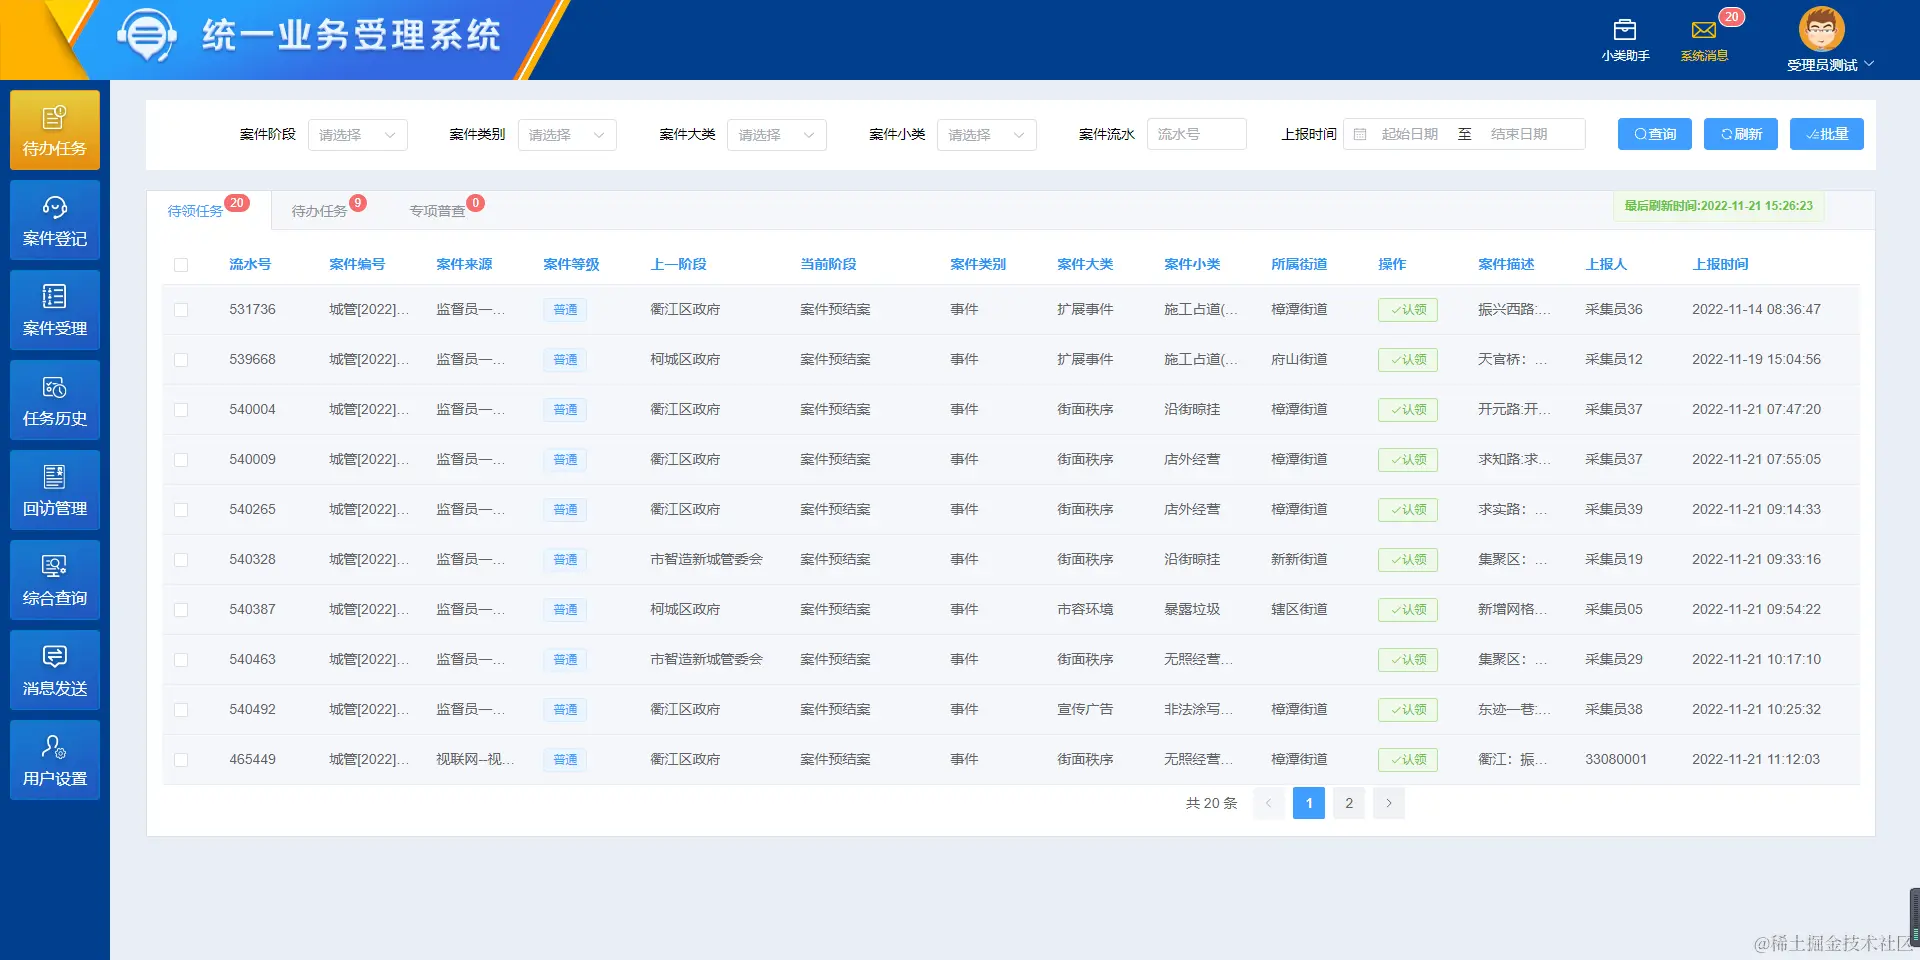Open the 案件小类 dropdown
The image size is (1920, 960).
click(x=987, y=134)
